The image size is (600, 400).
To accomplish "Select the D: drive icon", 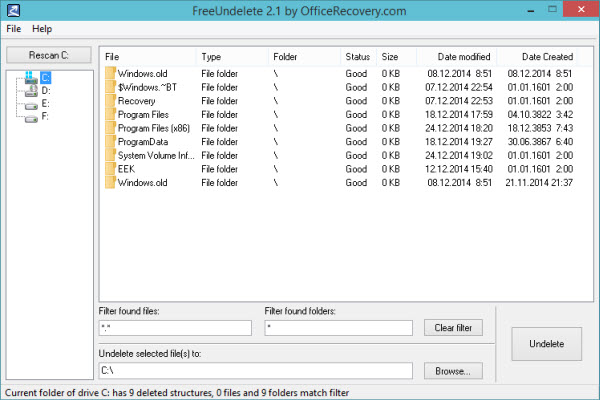I will (x=31, y=91).
